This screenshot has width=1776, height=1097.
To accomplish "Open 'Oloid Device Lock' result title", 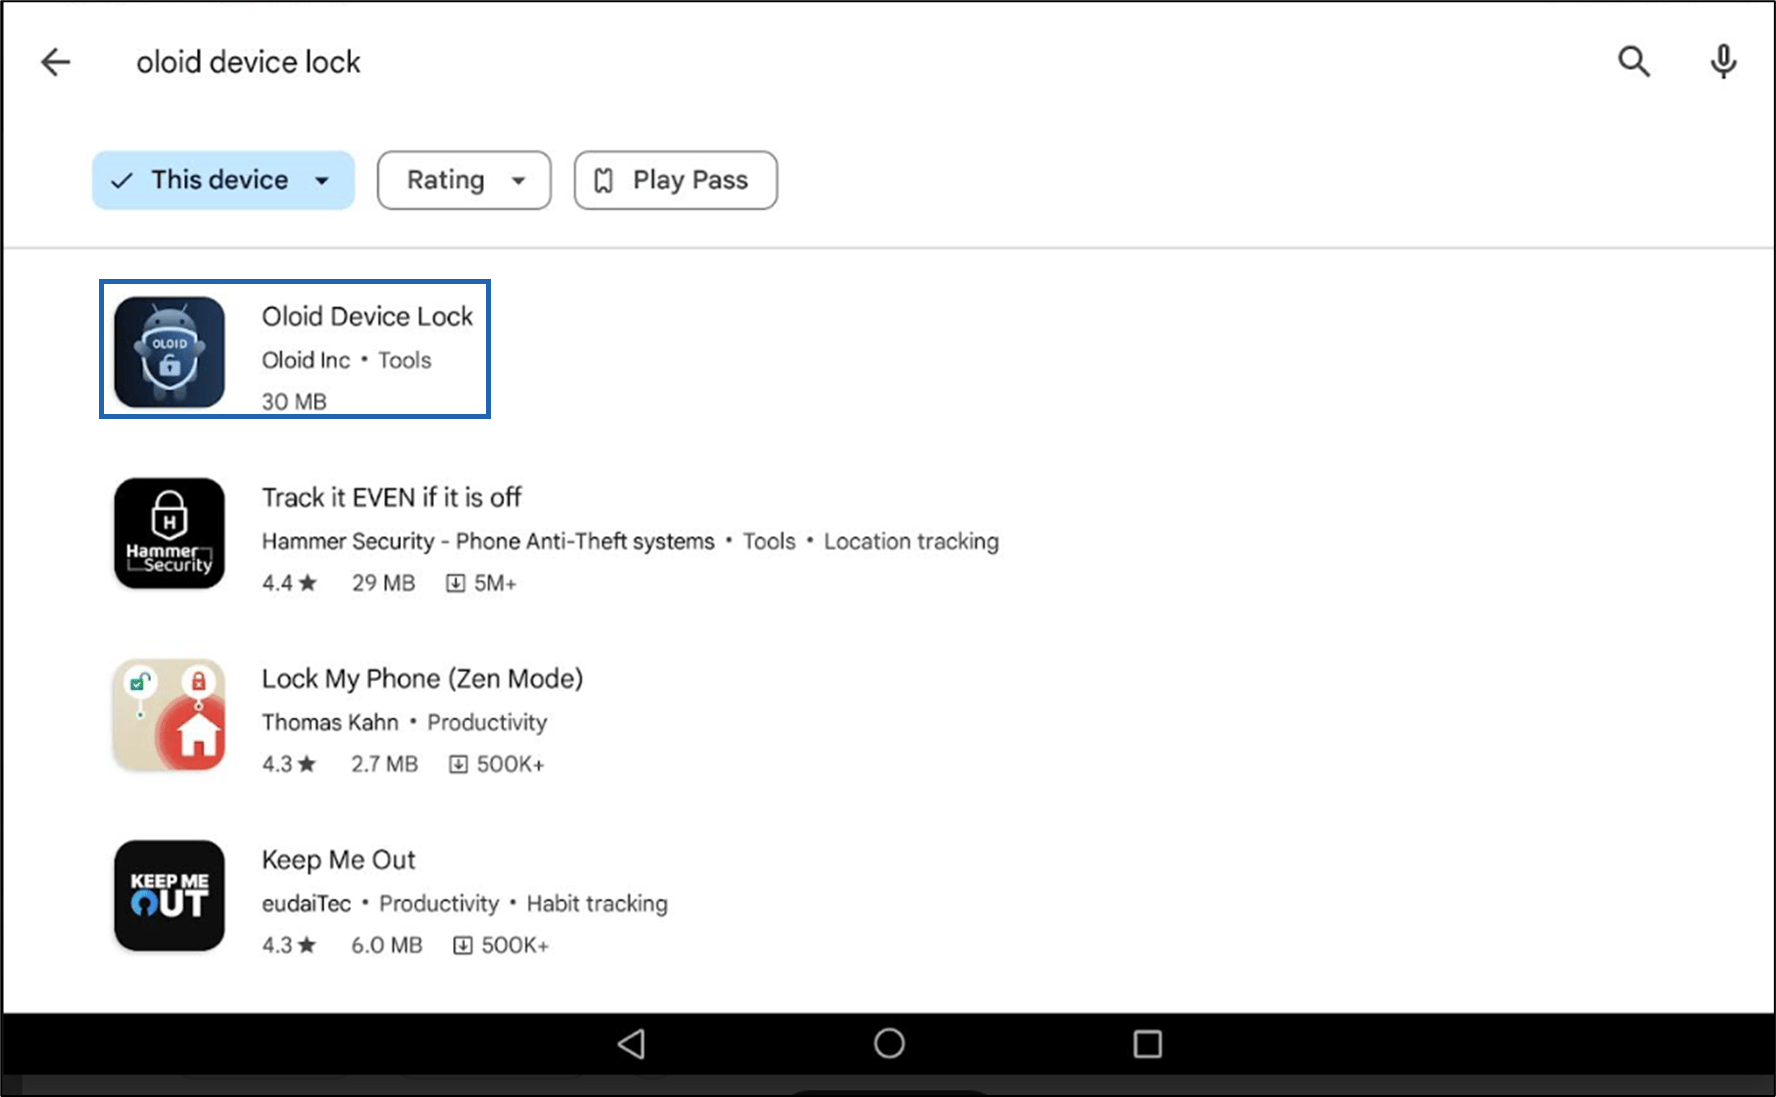I will click(367, 317).
